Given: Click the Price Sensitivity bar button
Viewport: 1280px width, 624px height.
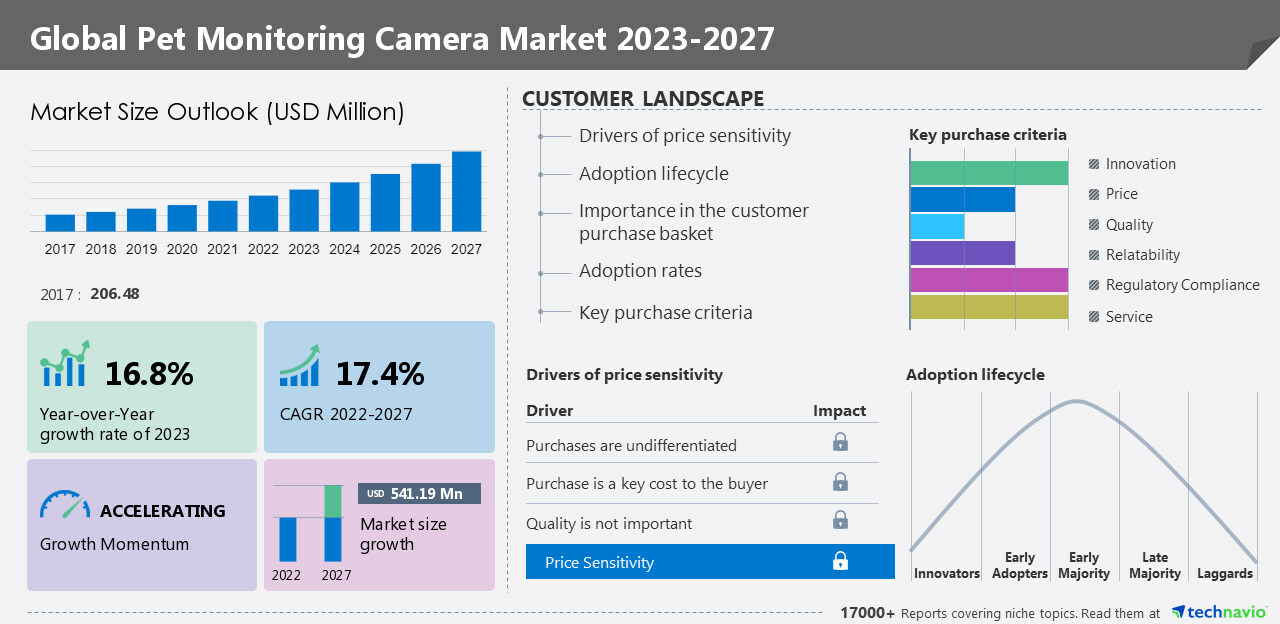Looking at the screenshot, I should coord(710,561).
